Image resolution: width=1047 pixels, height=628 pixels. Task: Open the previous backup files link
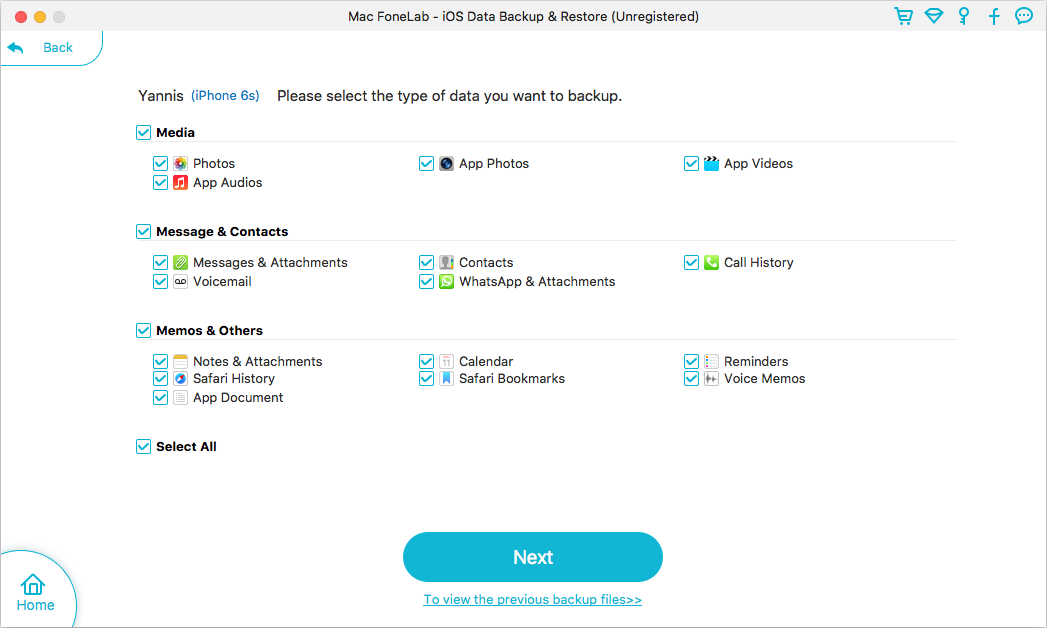pyautogui.click(x=532, y=600)
